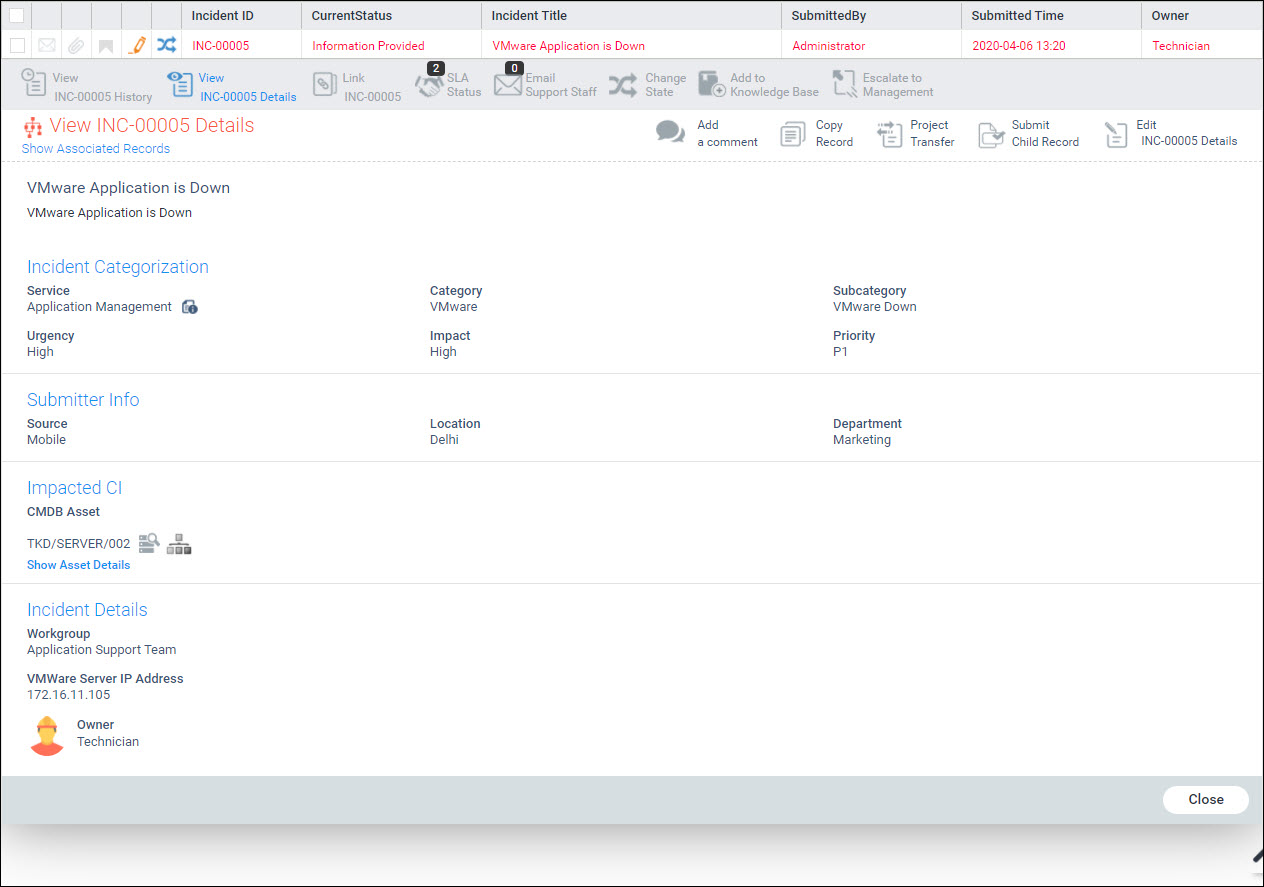Expand Show Asset Details link
Screen dimensions: 1264x887
pos(78,565)
